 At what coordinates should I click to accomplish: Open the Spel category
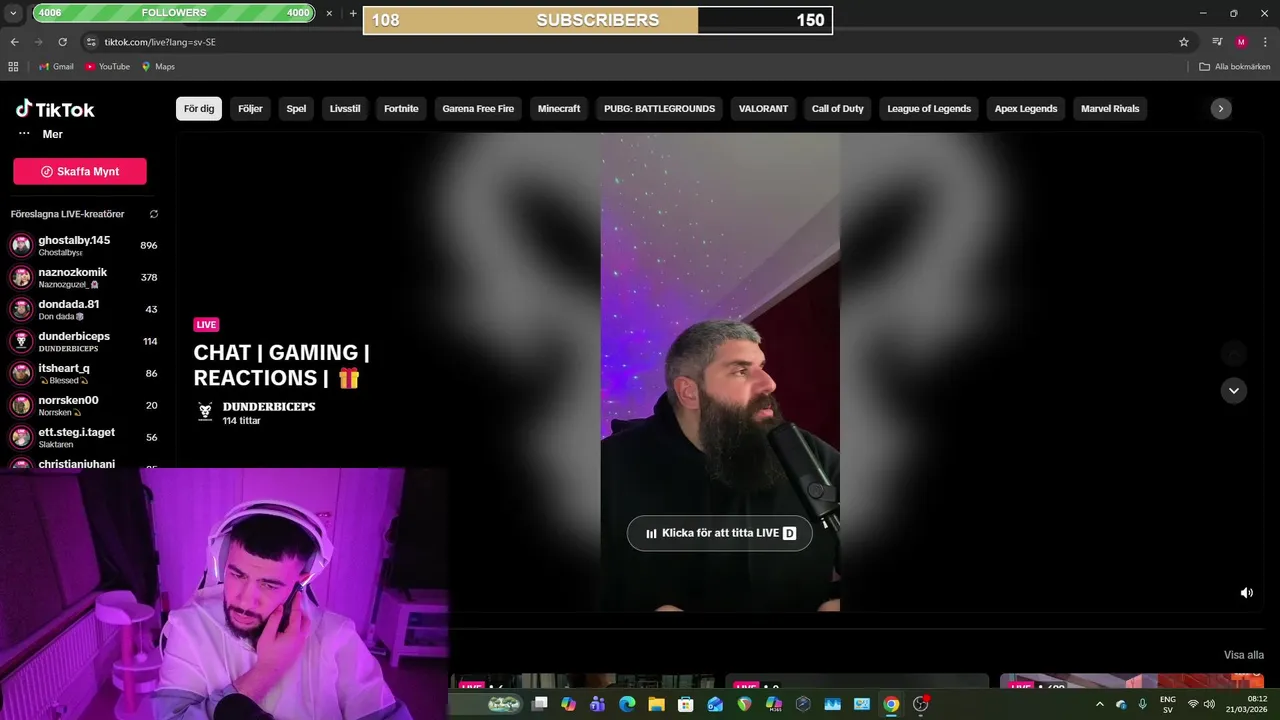[297, 109]
